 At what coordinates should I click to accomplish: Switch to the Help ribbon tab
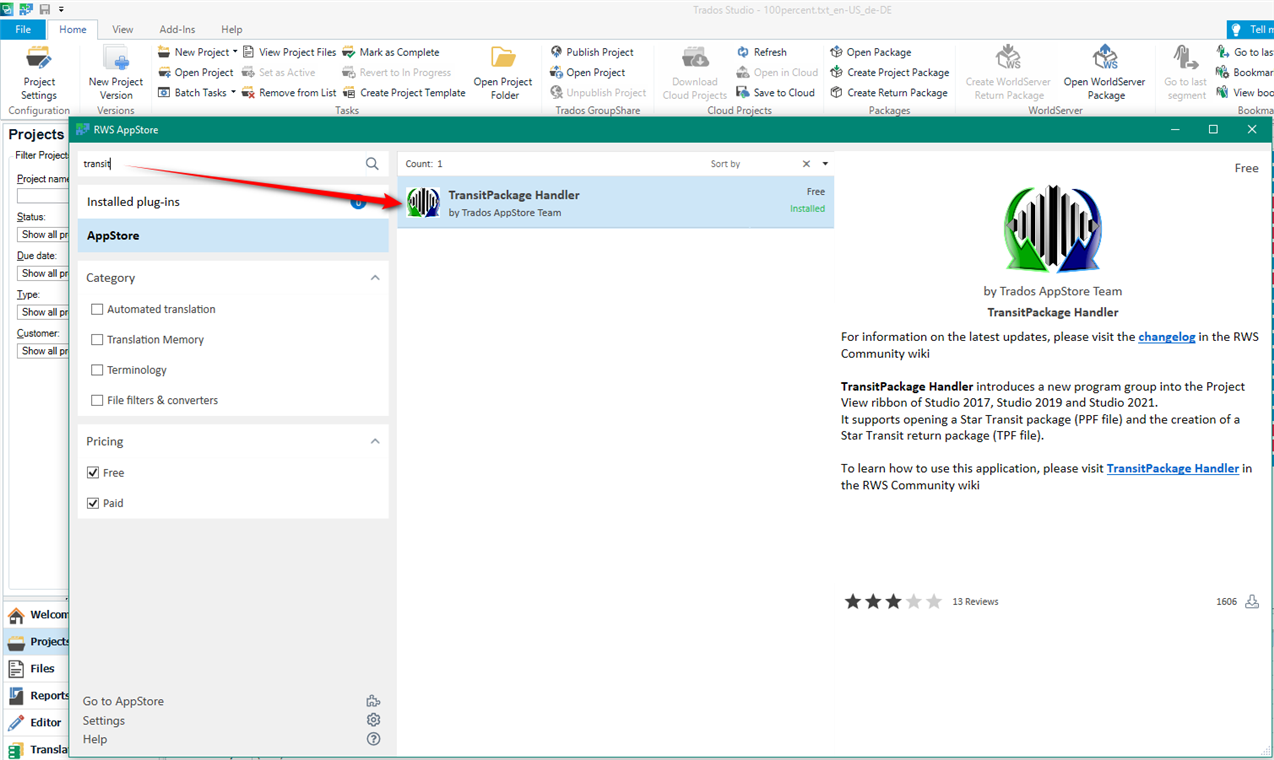(x=231, y=30)
